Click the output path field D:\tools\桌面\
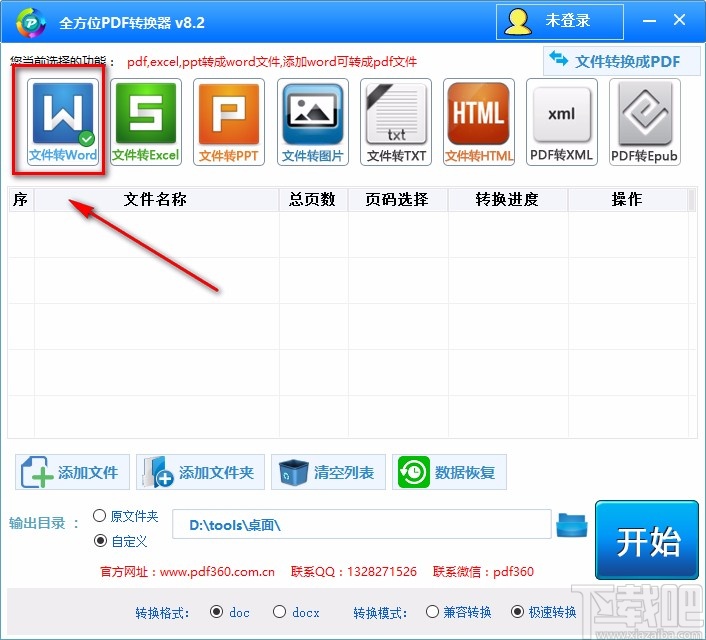 pyautogui.click(x=362, y=524)
